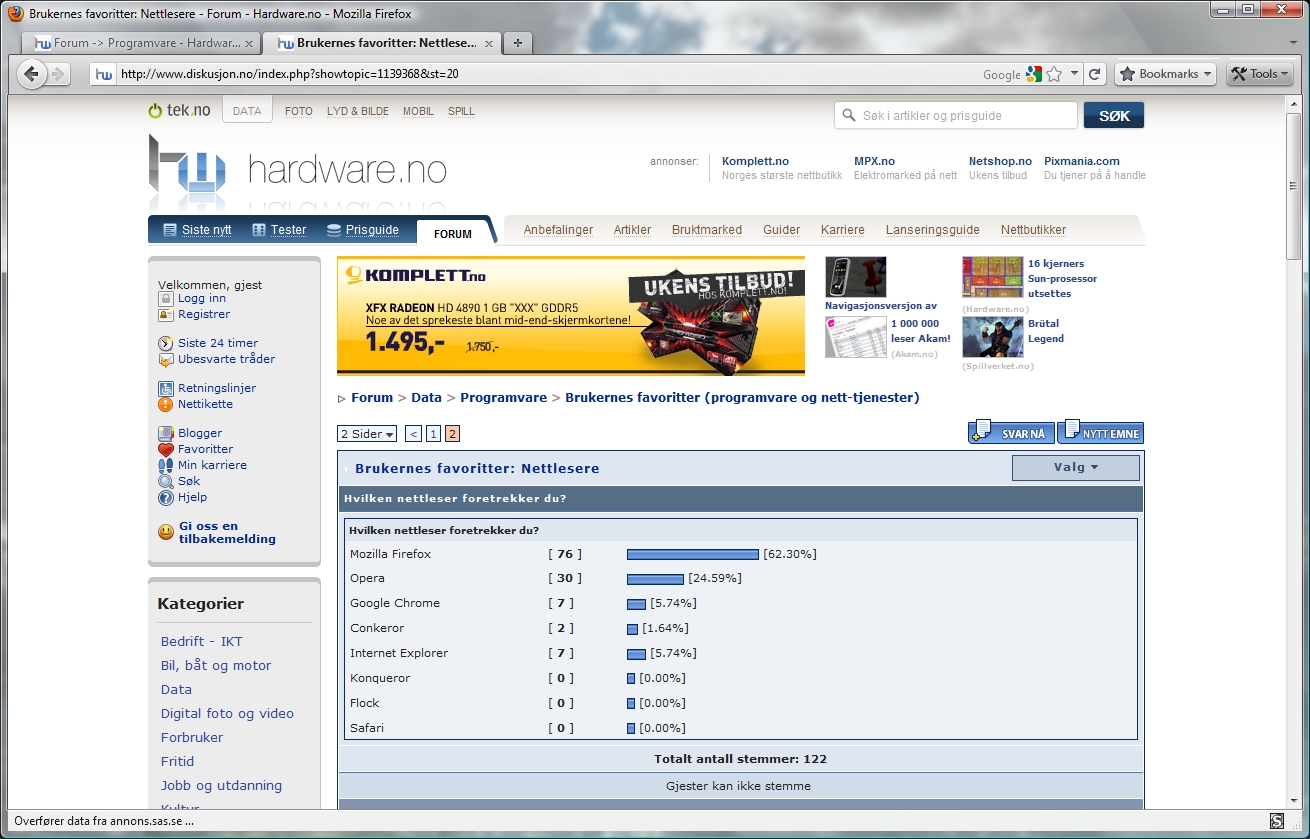Open the Anbefalinger menu item
Screen dimensions: 1310x839
pyautogui.click(x=558, y=230)
